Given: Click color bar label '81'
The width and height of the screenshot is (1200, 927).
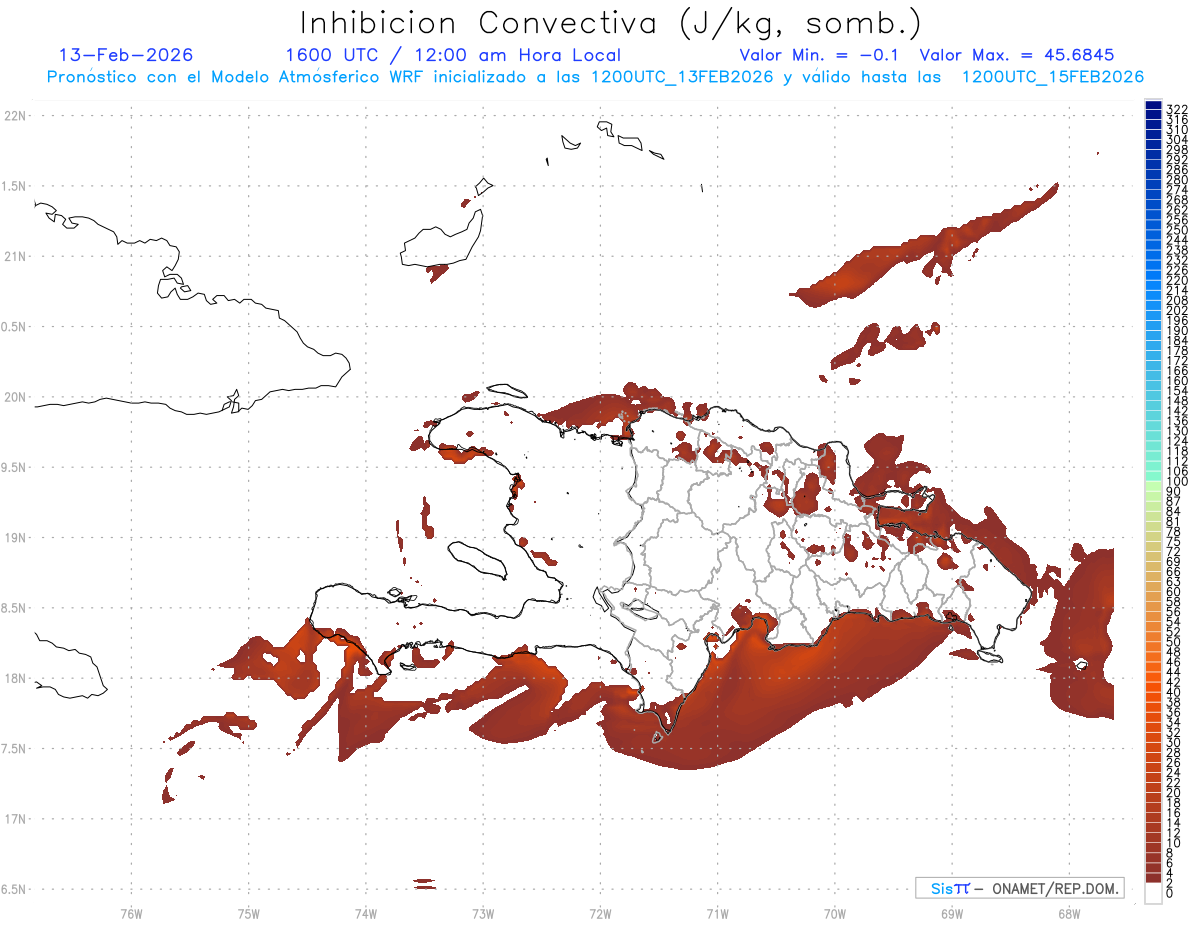Looking at the screenshot, I should click(x=1174, y=522).
